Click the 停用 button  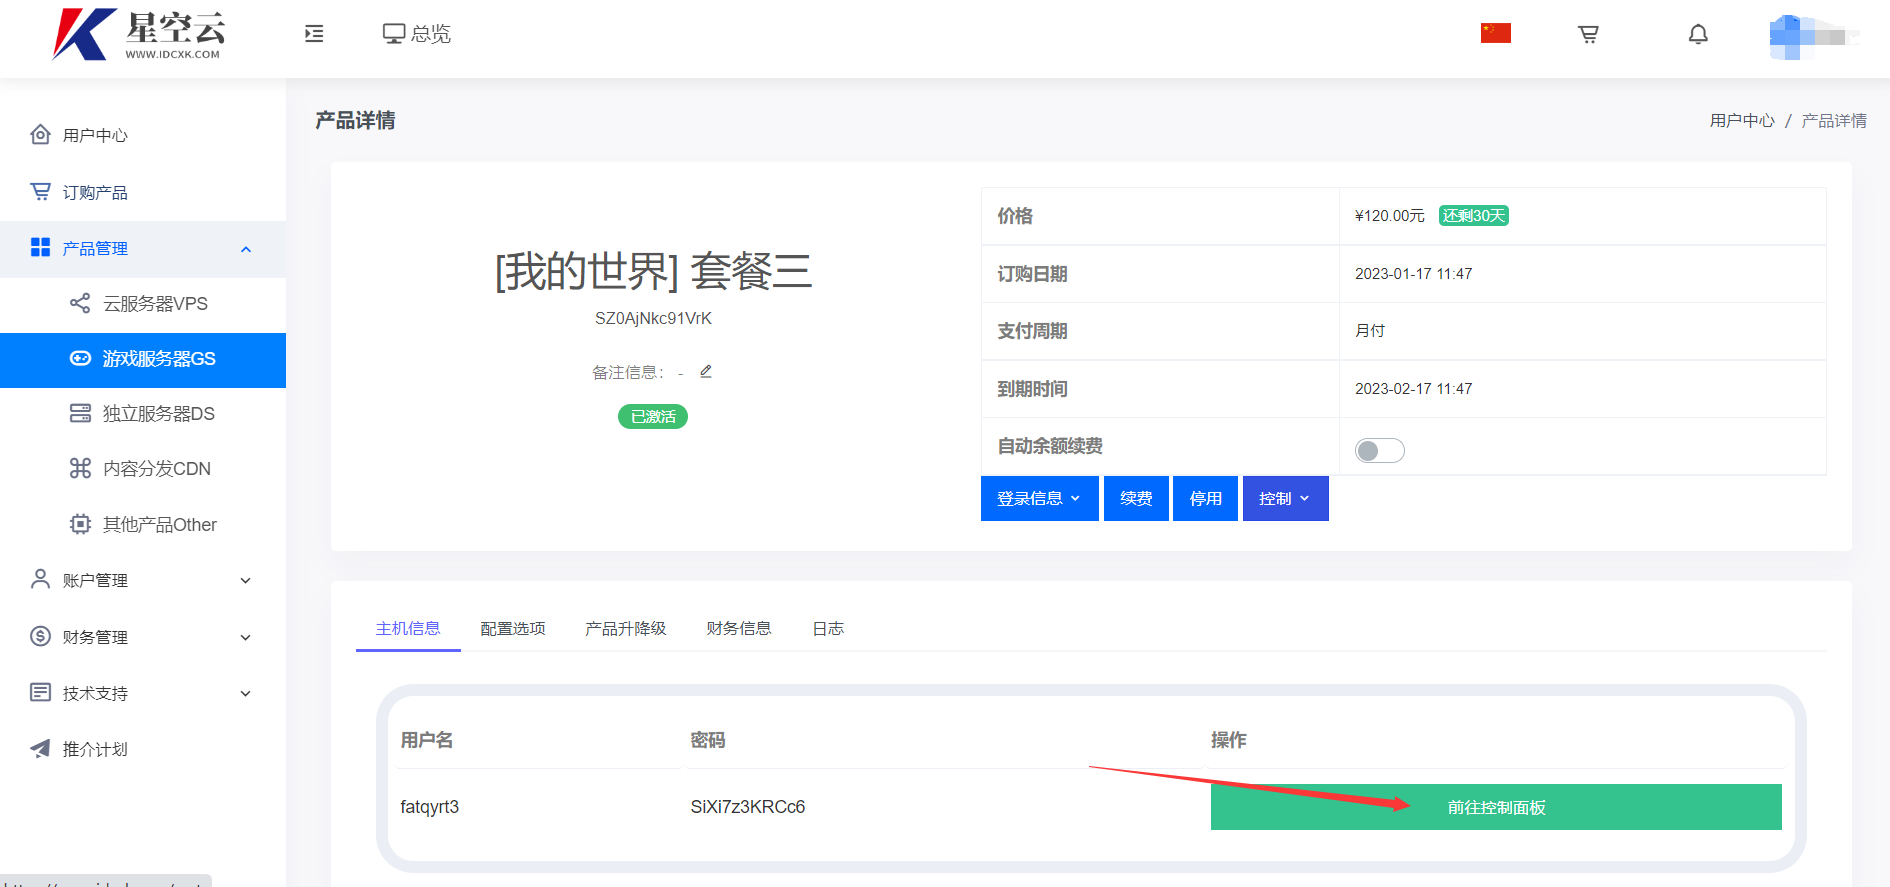coord(1206,498)
